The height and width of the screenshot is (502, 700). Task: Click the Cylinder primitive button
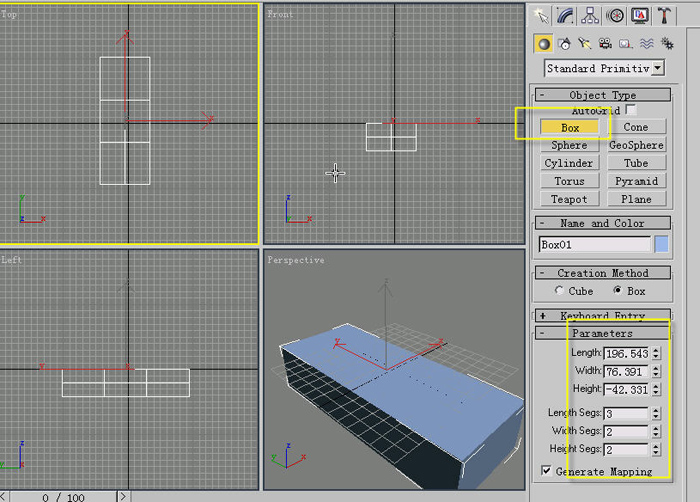(570, 163)
